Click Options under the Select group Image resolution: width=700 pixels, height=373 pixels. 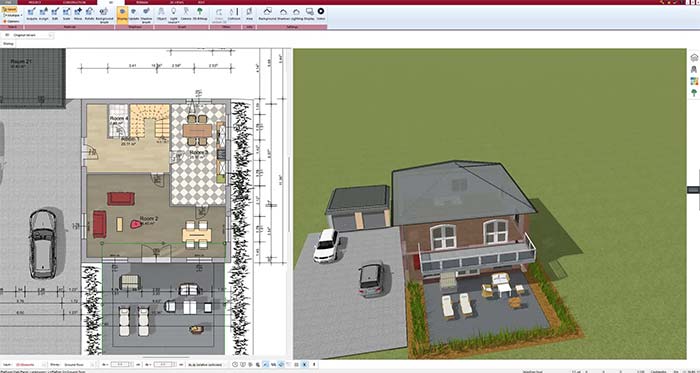tap(12, 21)
